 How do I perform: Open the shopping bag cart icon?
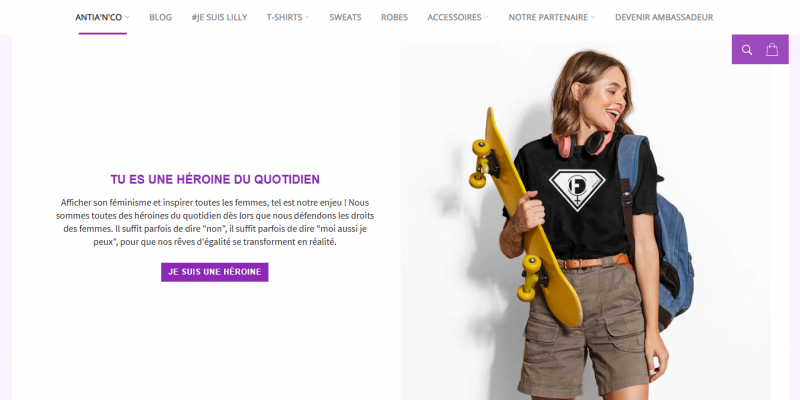pos(772,49)
